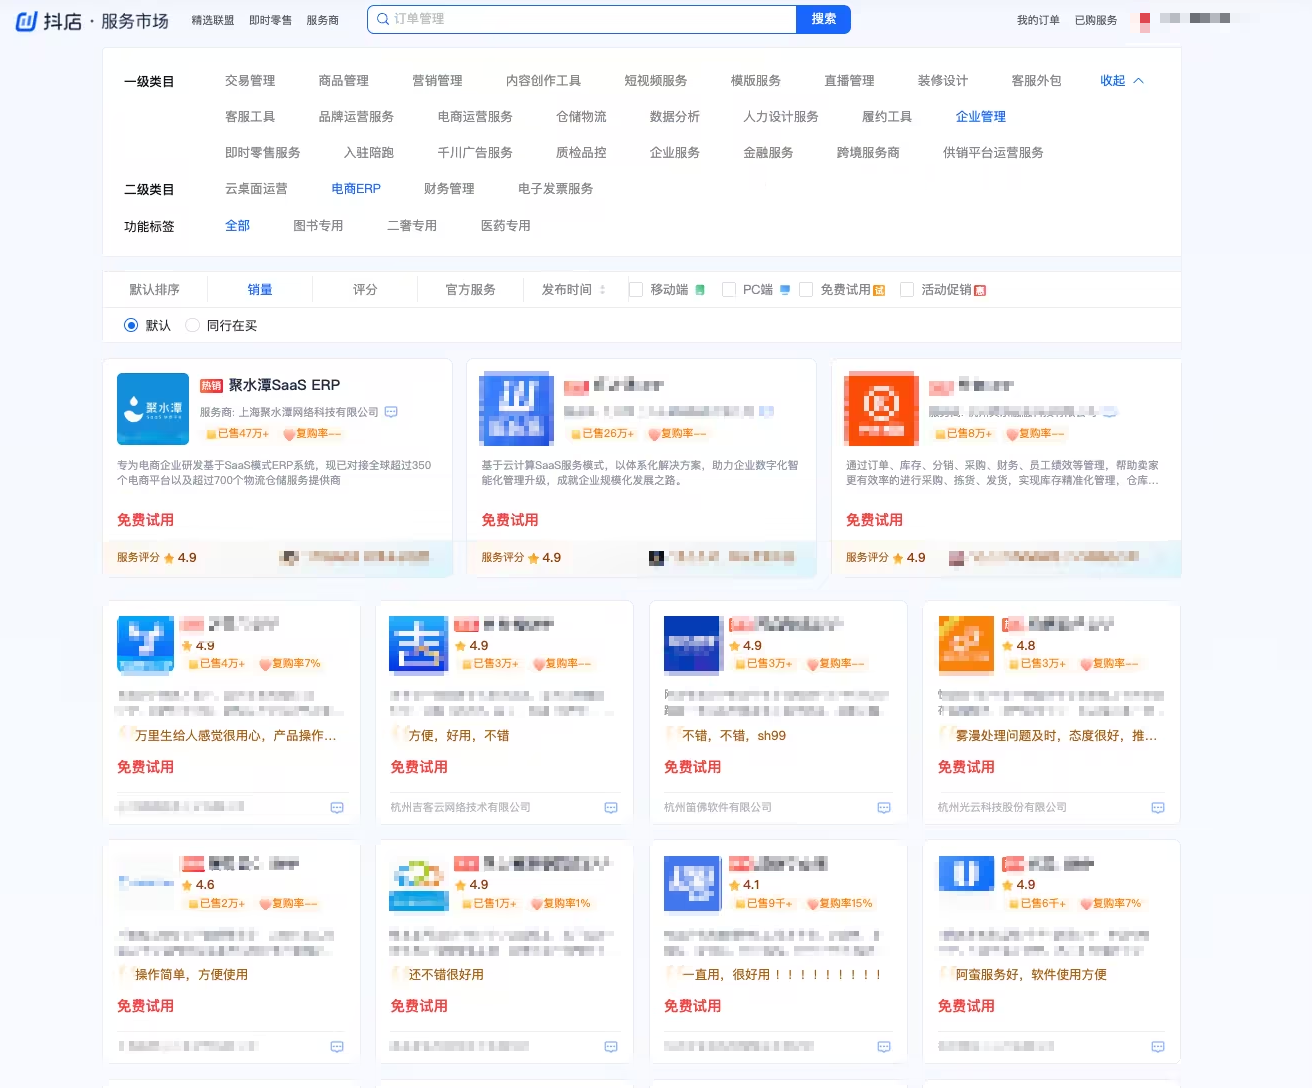
Task: Click the 吉 app logo icon
Action: pyautogui.click(x=418, y=645)
